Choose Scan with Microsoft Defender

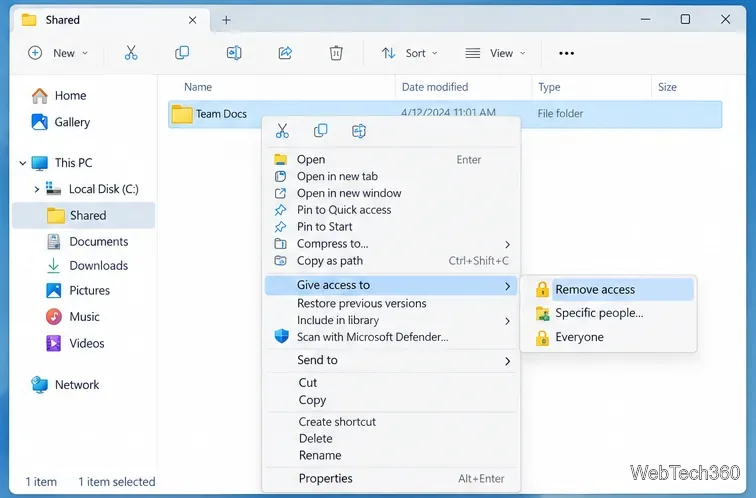tap(392, 337)
